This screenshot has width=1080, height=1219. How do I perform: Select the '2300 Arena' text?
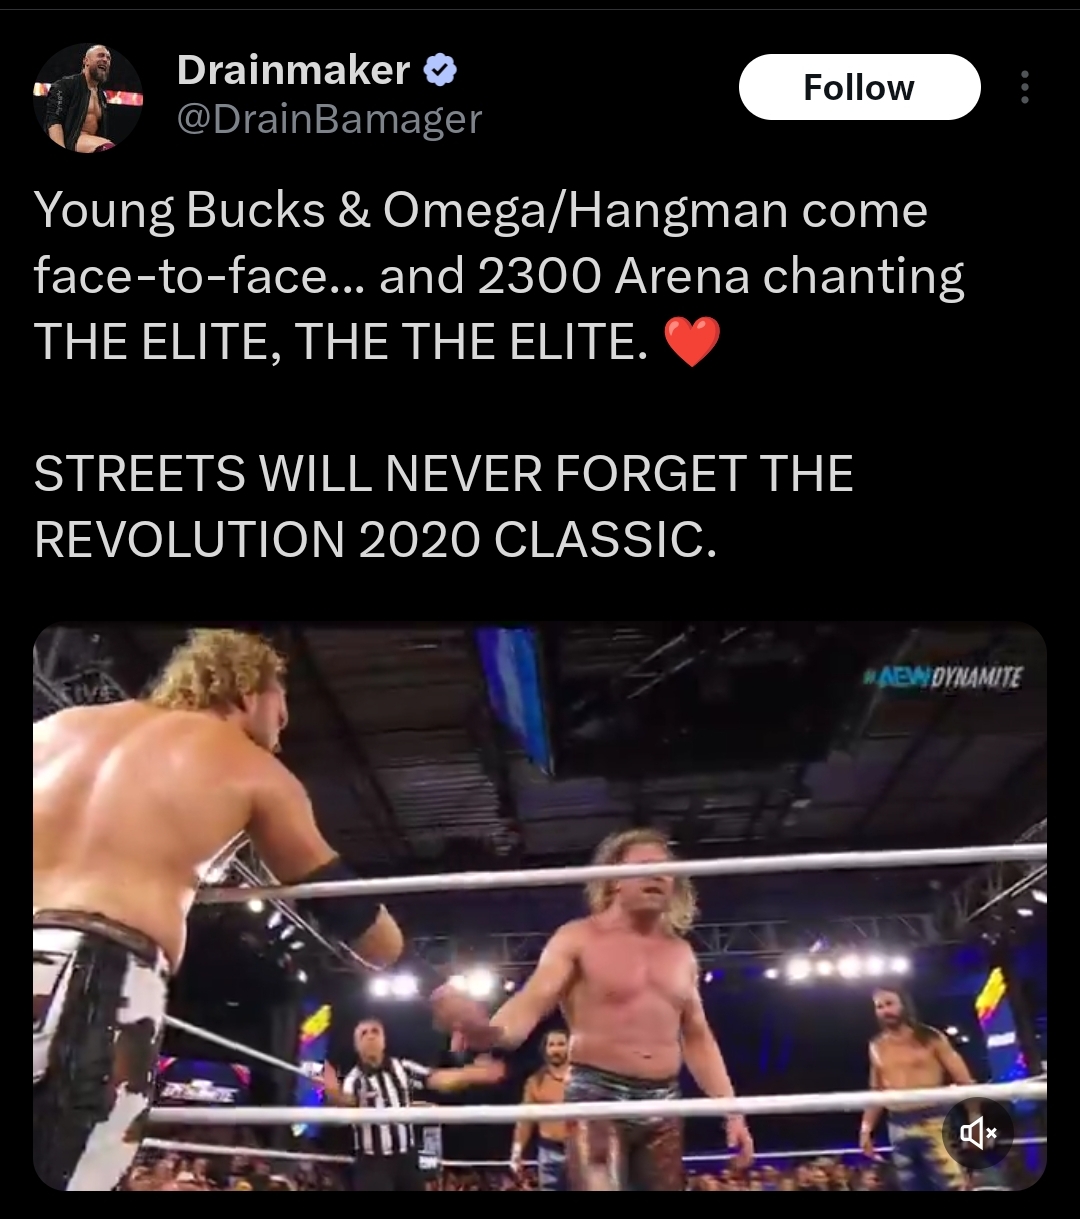click(613, 276)
